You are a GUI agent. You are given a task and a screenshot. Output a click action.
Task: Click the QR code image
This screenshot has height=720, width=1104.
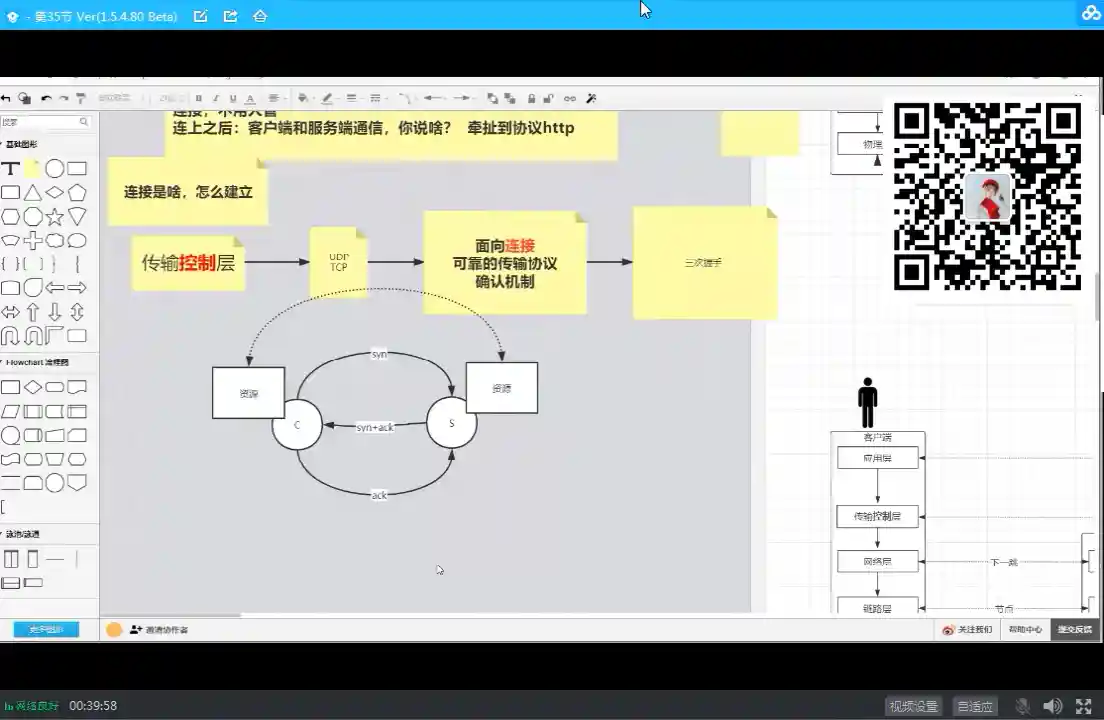(987, 196)
